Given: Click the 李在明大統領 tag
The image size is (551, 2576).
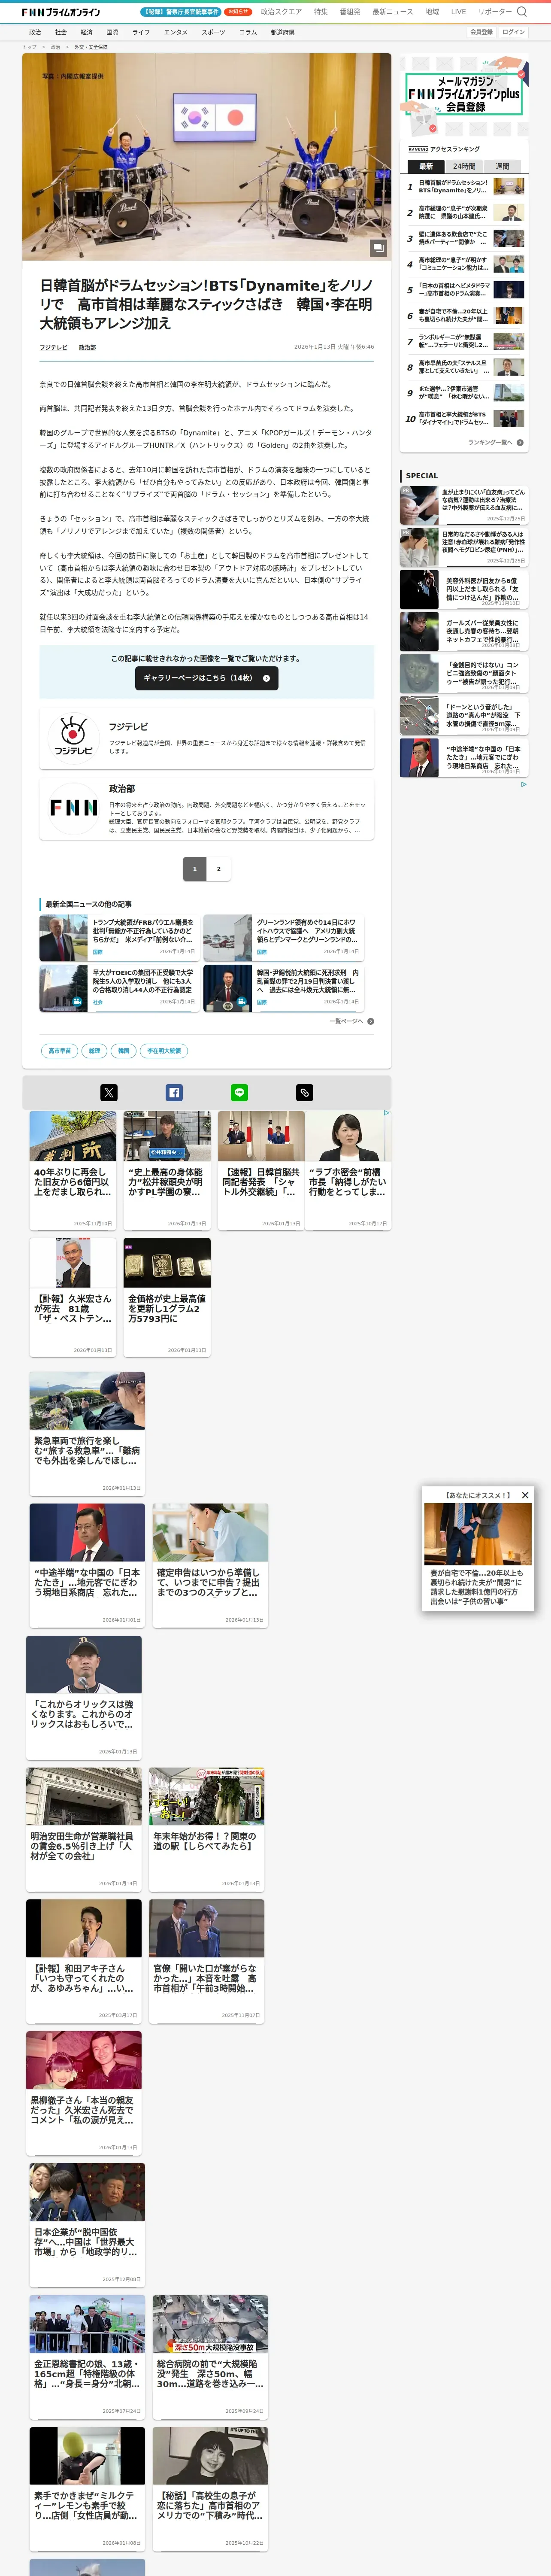Looking at the screenshot, I should pos(164,1051).
